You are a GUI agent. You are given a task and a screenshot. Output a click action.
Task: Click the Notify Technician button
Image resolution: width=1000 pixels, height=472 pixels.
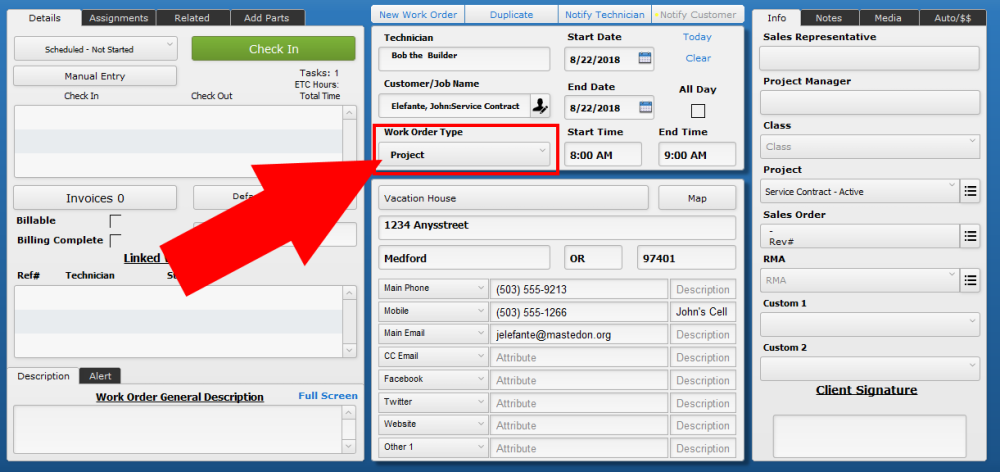(x=605, y=14)
